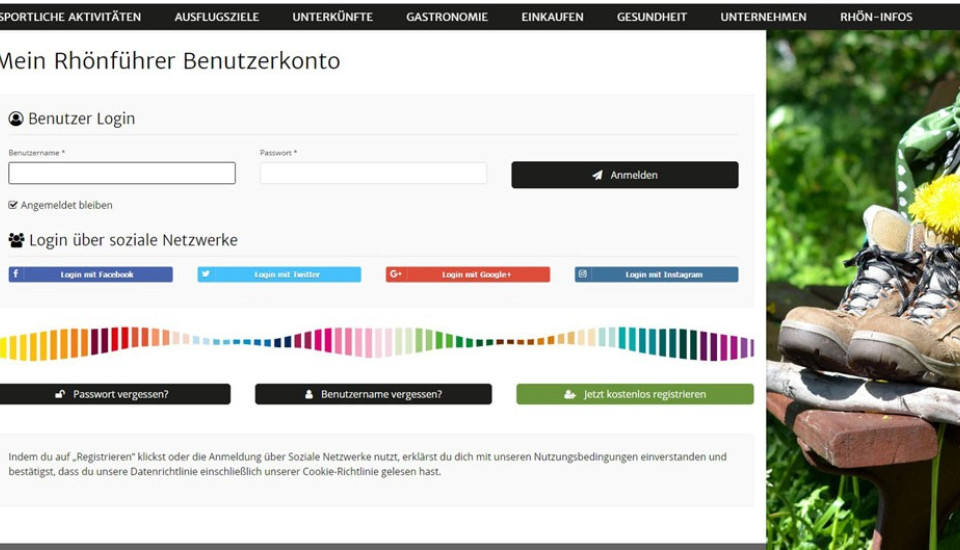Click the Benutzer Login heading text
This screenshot has width=960, height=550.
(x=81, y=119)
